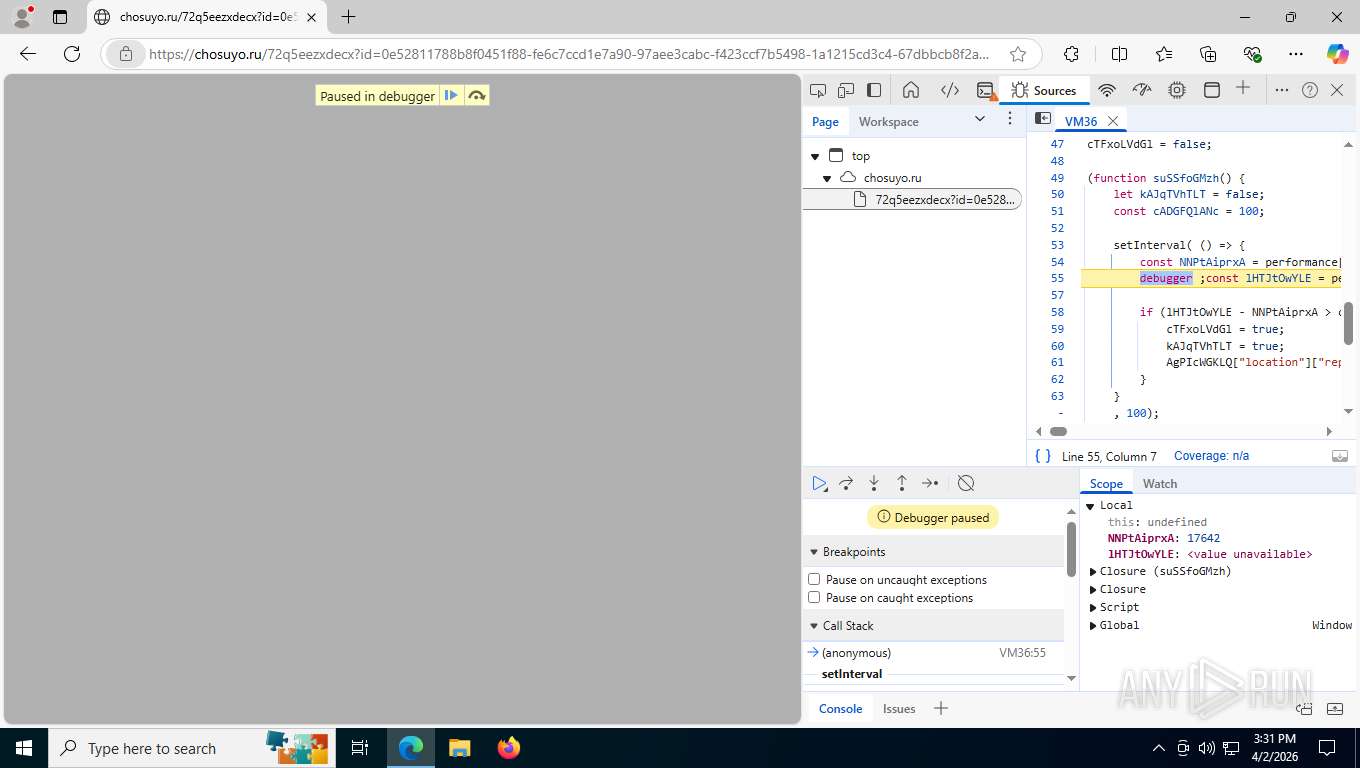Screen dimensions: 1360x768
Task: Open DevTools help
Action: pos(1310,90)
